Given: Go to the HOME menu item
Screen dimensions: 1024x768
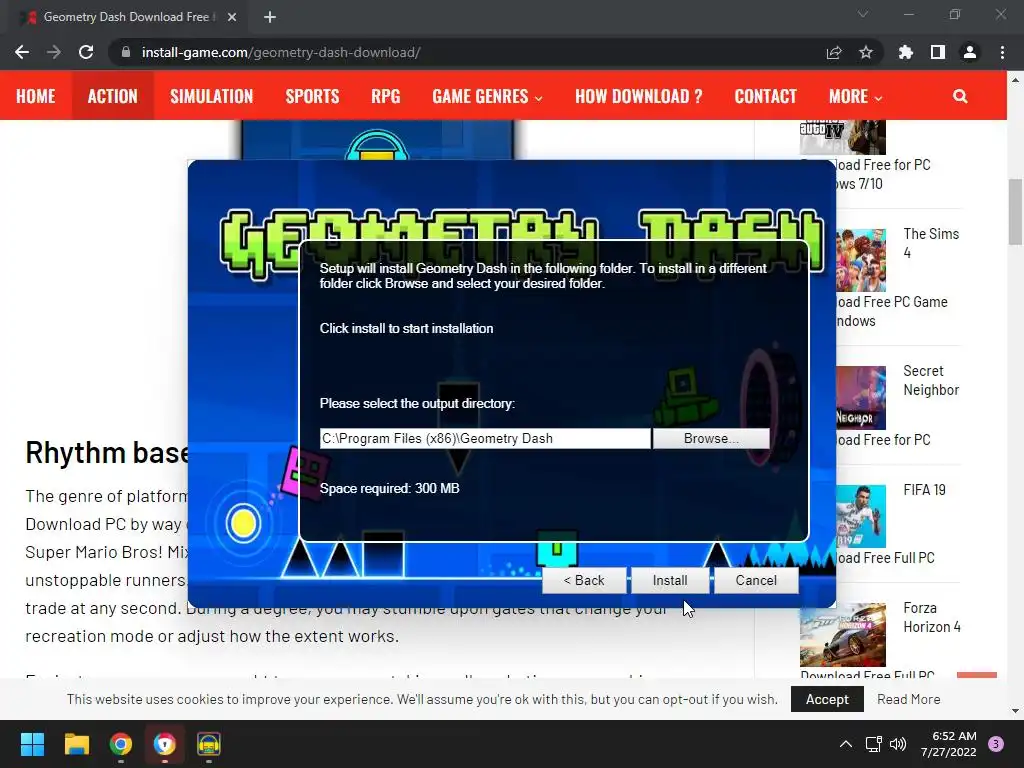Looking at the screenshot, I should (x=35, y=96).
